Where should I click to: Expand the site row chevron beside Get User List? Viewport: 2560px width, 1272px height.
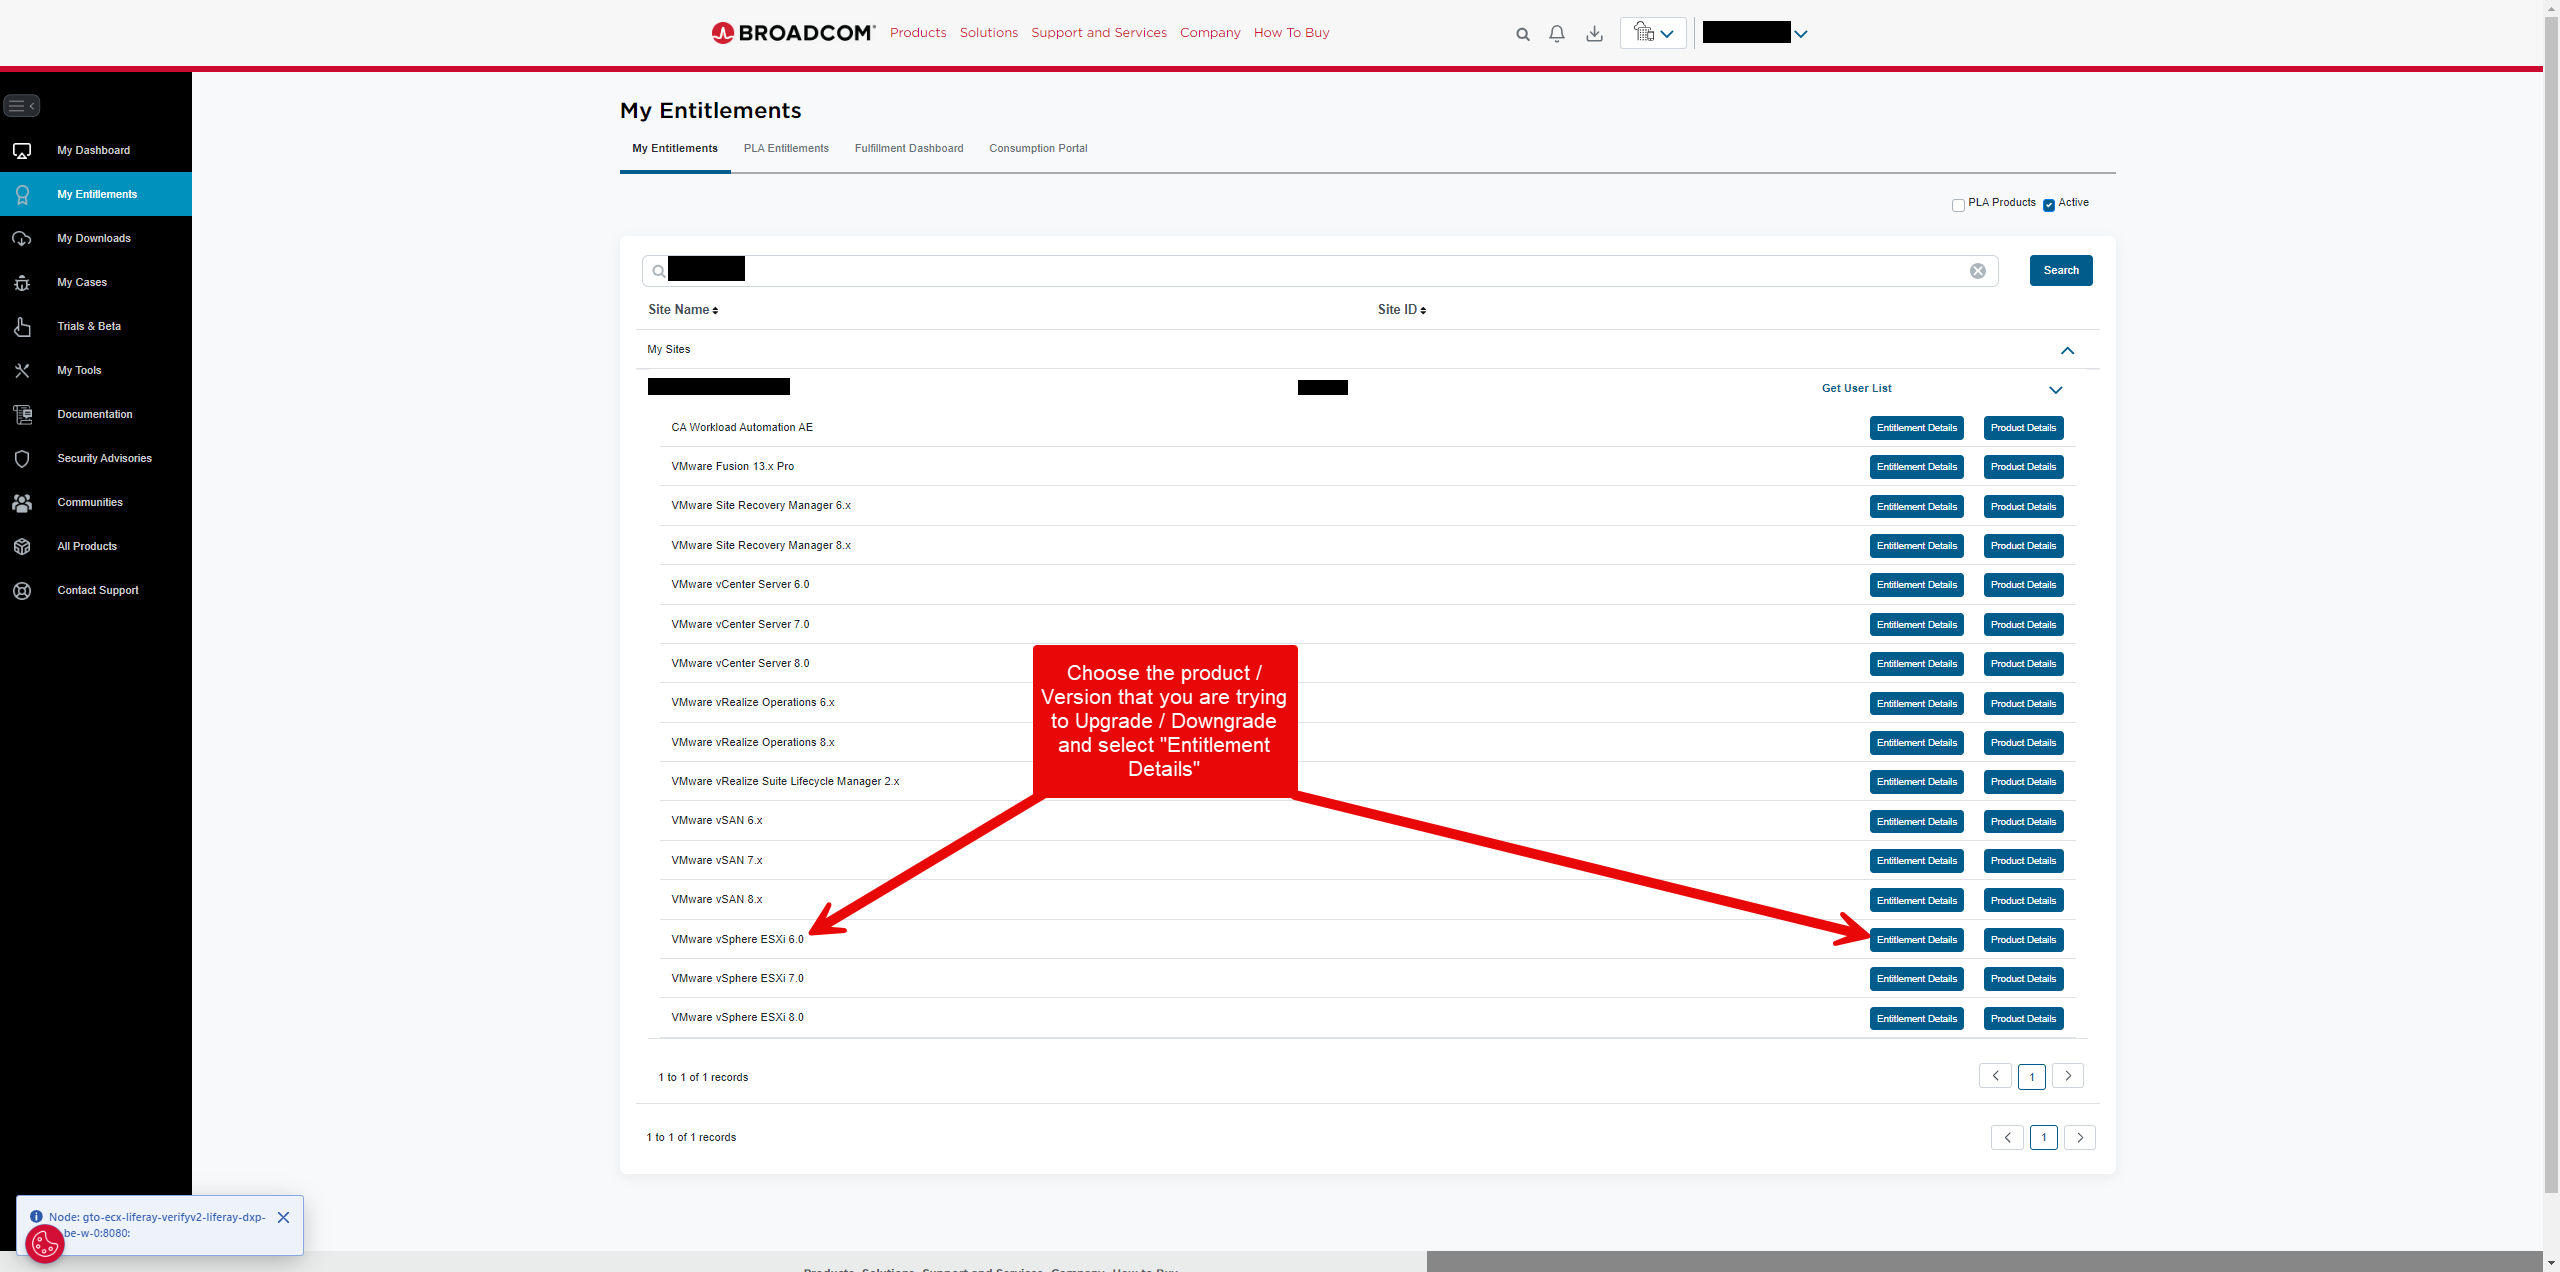[x=2055, y=390]
